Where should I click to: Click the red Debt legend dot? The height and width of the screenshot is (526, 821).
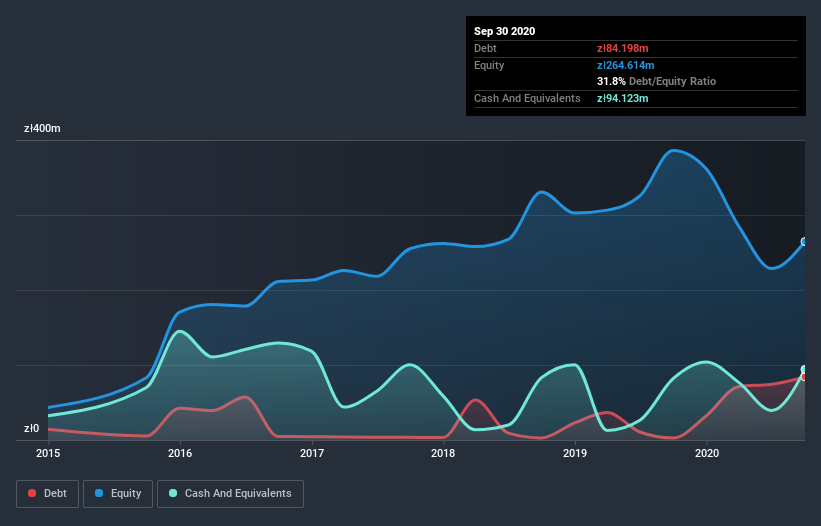[x=32, y=493]
